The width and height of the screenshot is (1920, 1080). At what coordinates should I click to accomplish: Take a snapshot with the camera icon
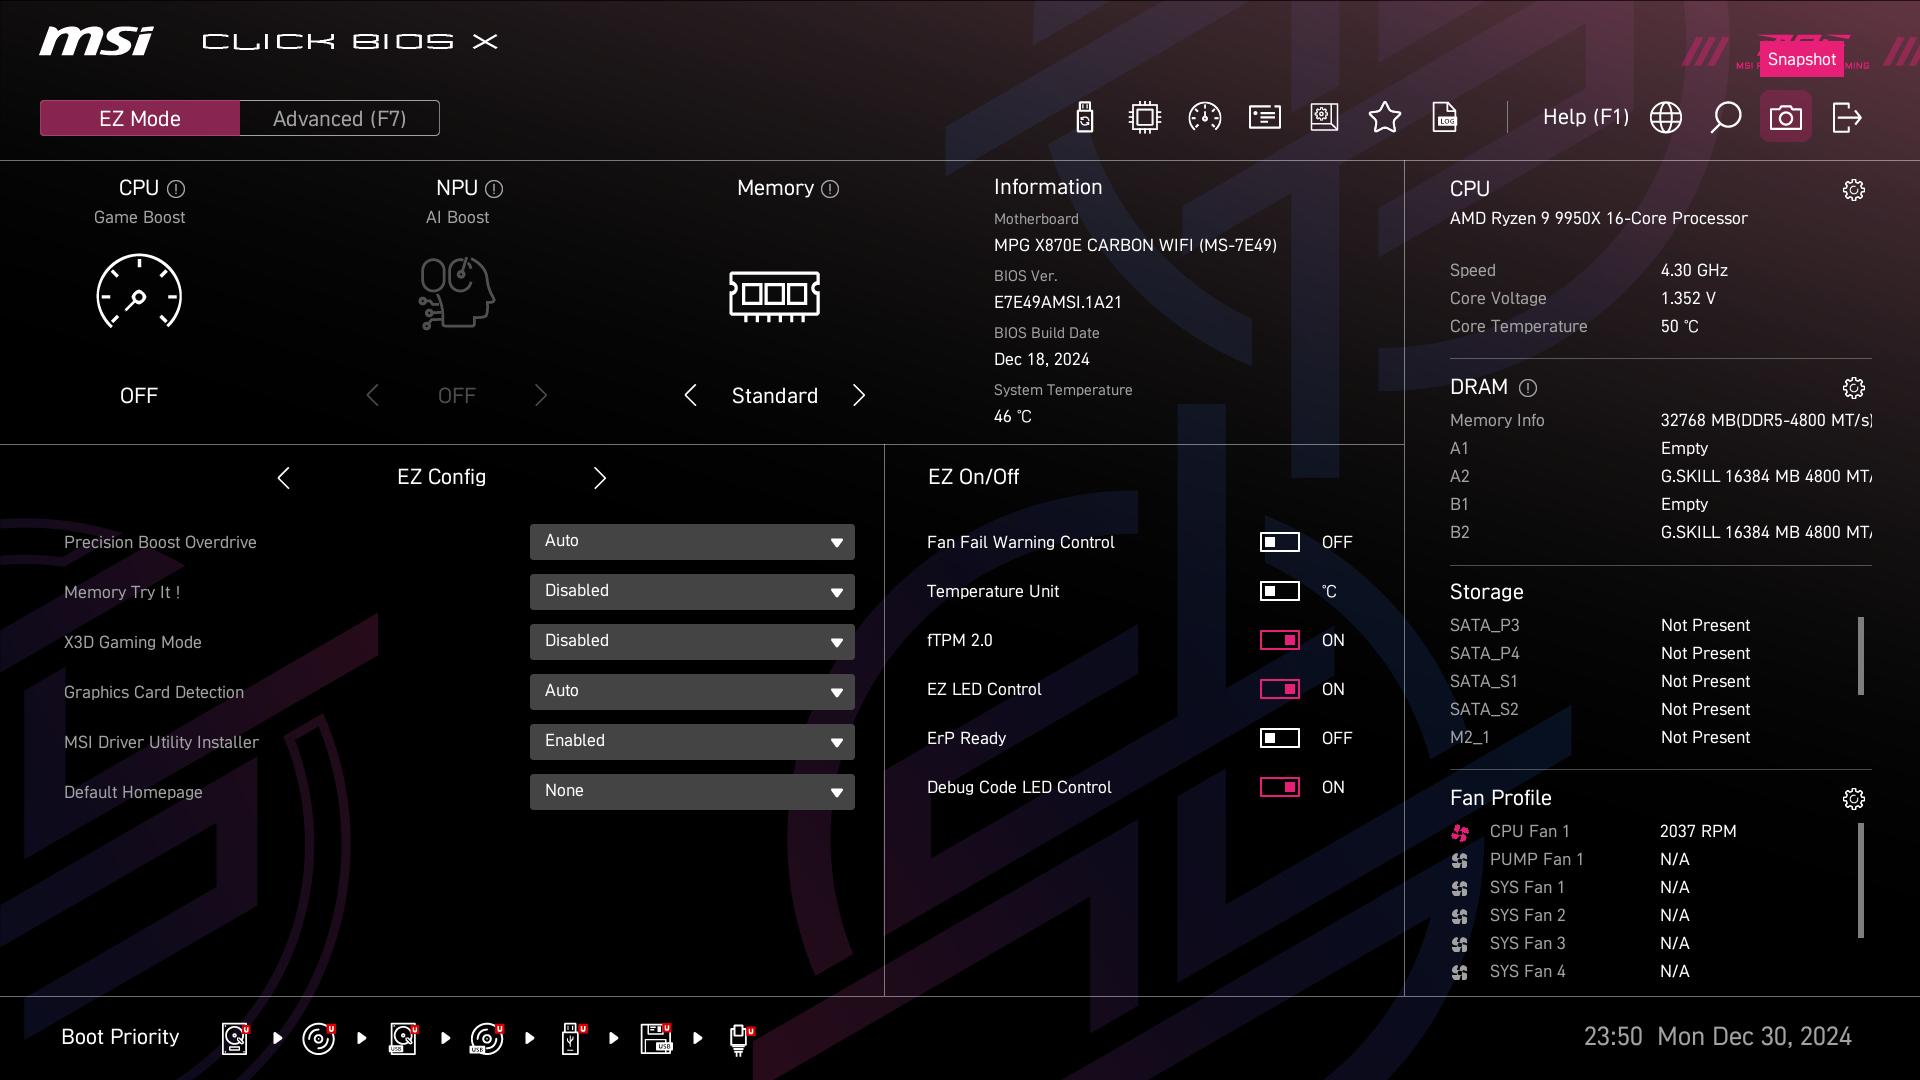[1786, 118]
